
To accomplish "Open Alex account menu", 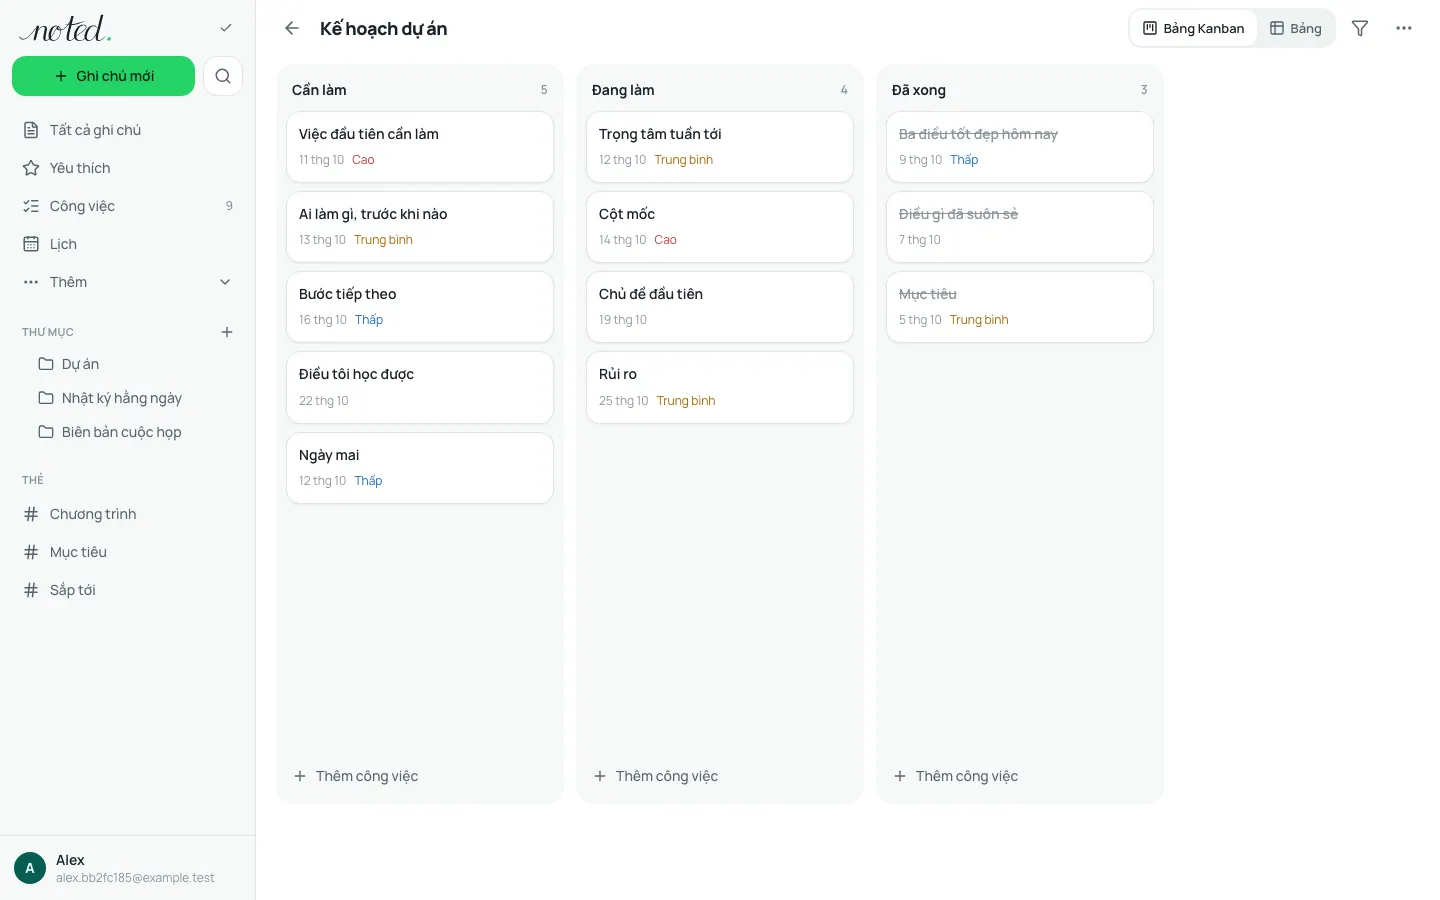I will [128, 868].
